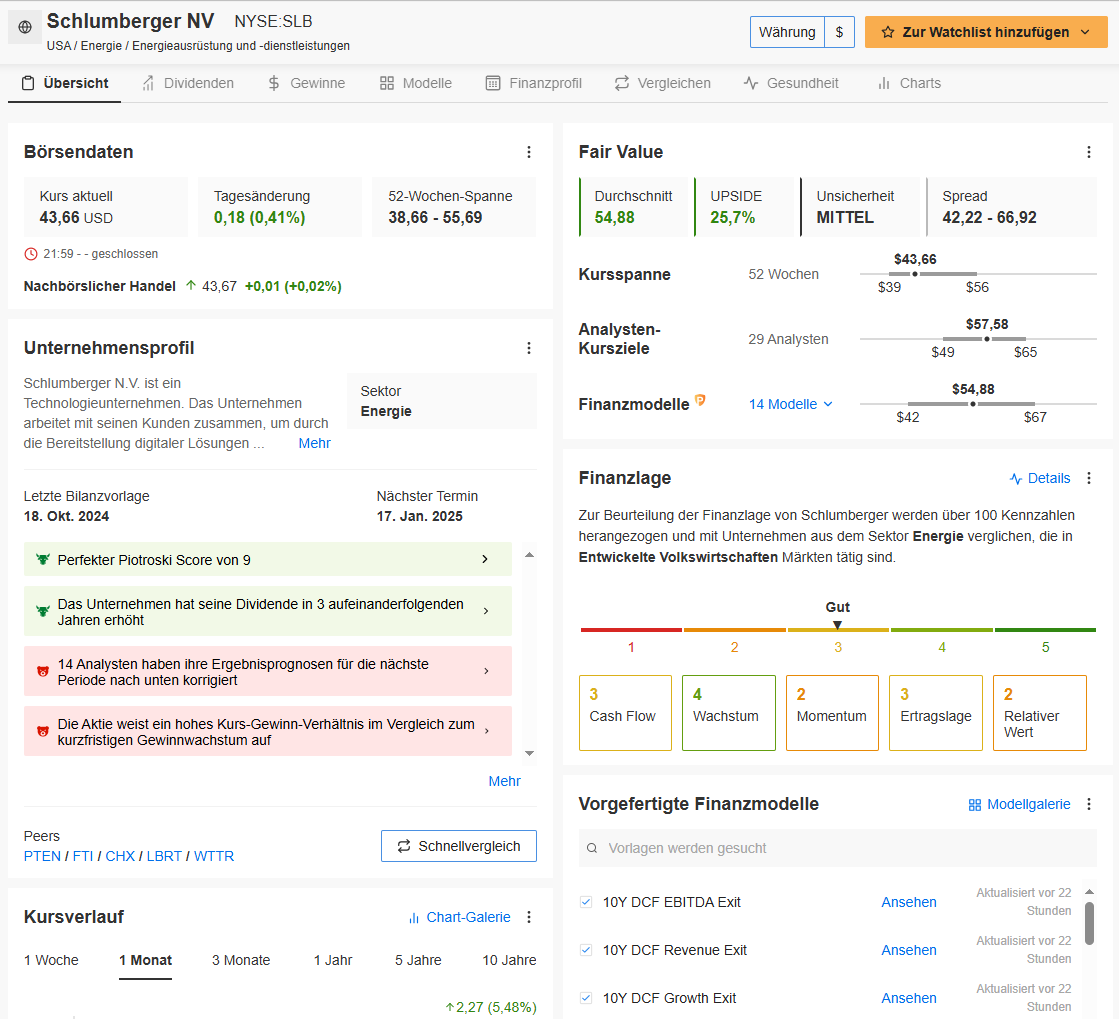Open the Börsendaten three-dot options menu
The height and width of the screenshot is (1019, 1119).
pos(529,152)
